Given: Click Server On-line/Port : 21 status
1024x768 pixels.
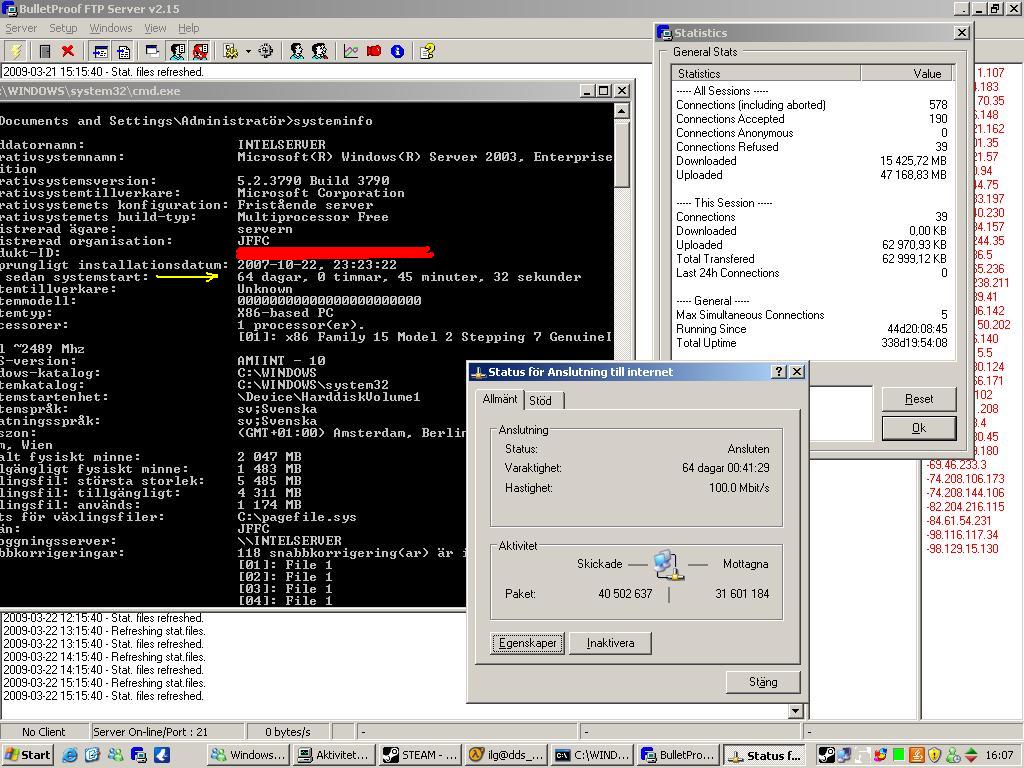Looking at the screenshot, I should [150, 732].
